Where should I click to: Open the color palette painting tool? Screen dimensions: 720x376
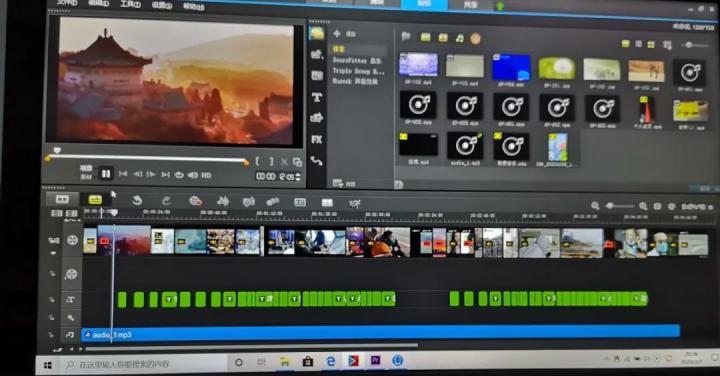pyautogui.click(x=196, y=201)
